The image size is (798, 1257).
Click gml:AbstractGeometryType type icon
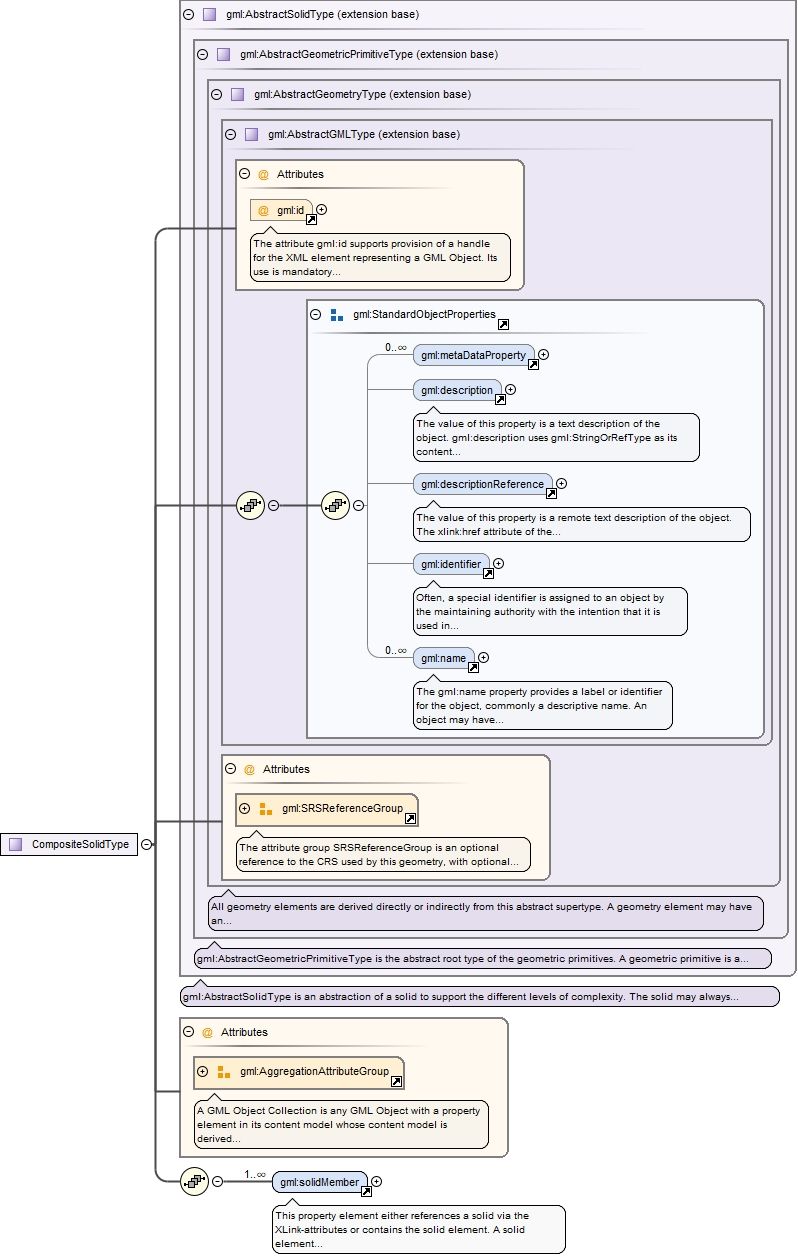237,95
